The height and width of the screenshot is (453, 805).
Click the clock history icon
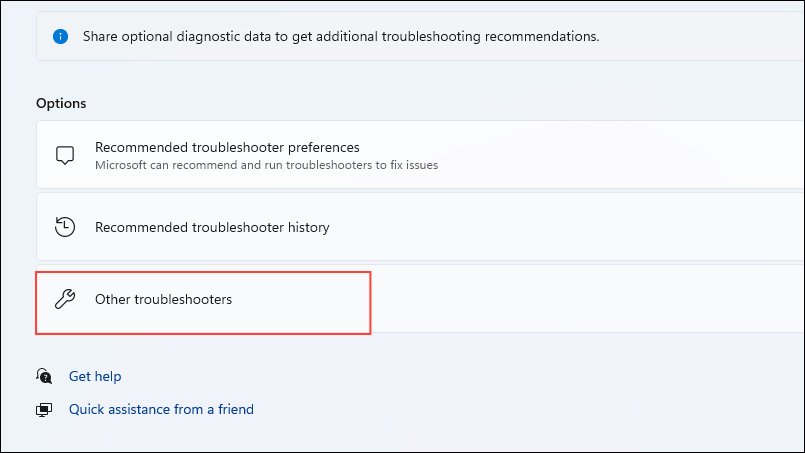click(x=65, y=227)
